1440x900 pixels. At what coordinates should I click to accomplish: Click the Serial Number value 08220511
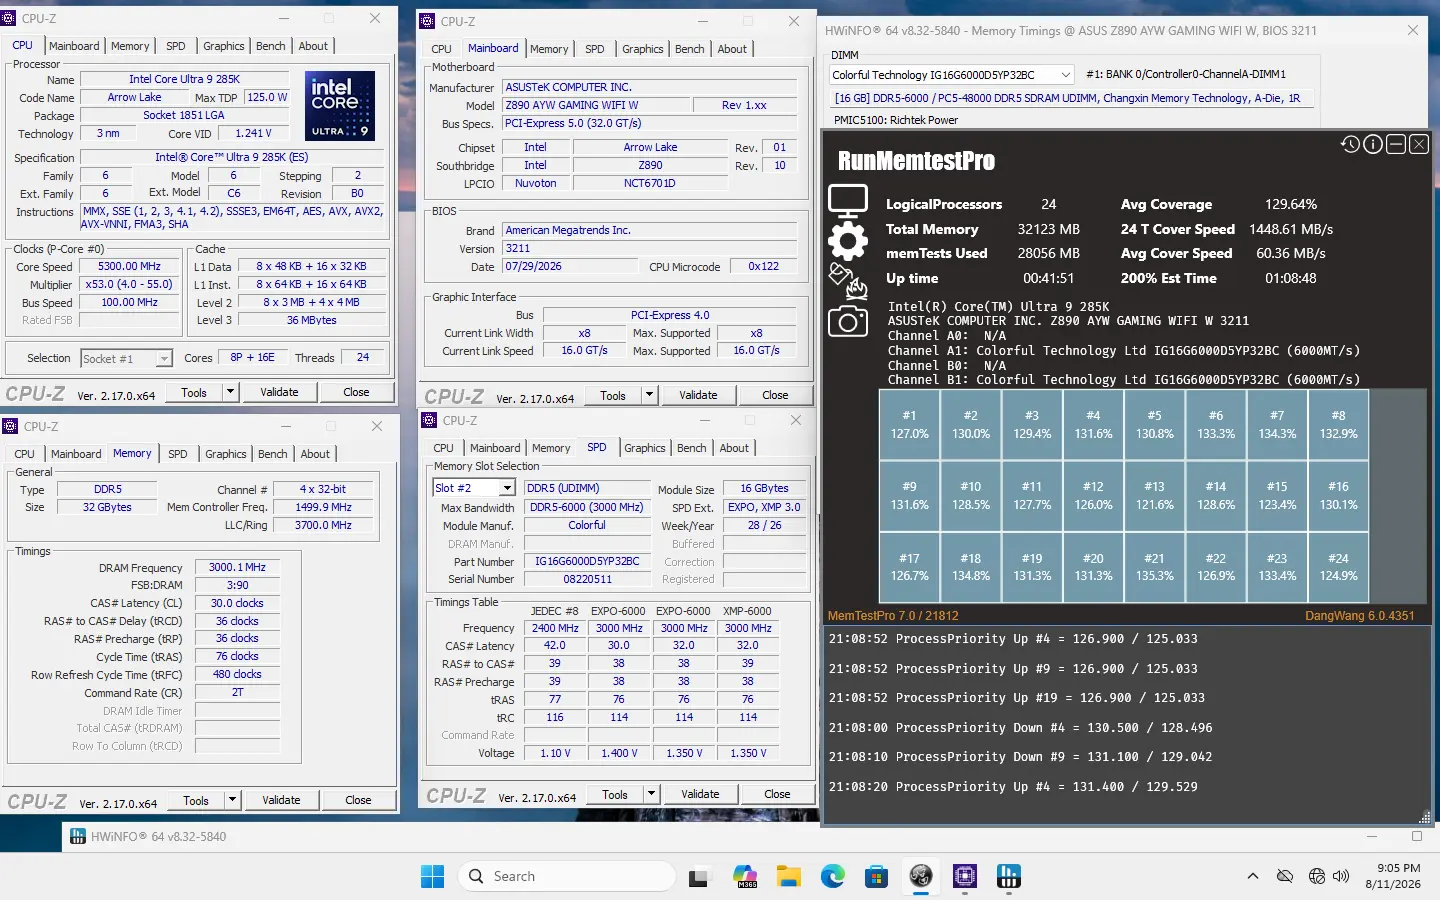point(587,579)
